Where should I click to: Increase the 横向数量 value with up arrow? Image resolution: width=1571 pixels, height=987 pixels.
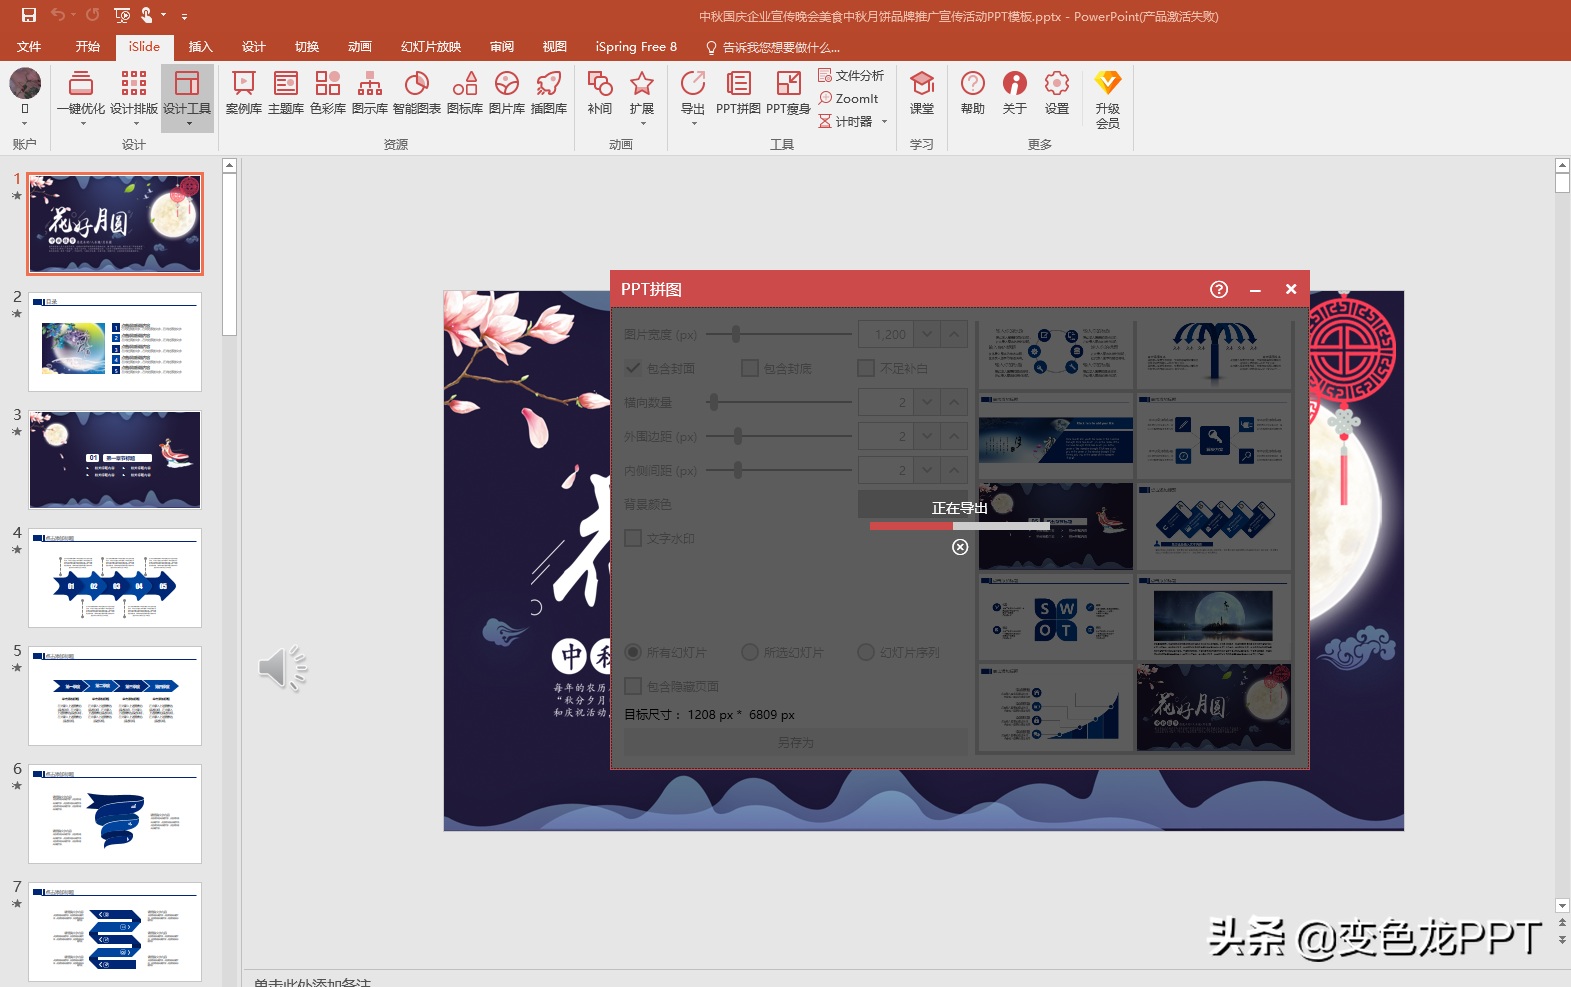pyautogui.click(x=954, y=402)
